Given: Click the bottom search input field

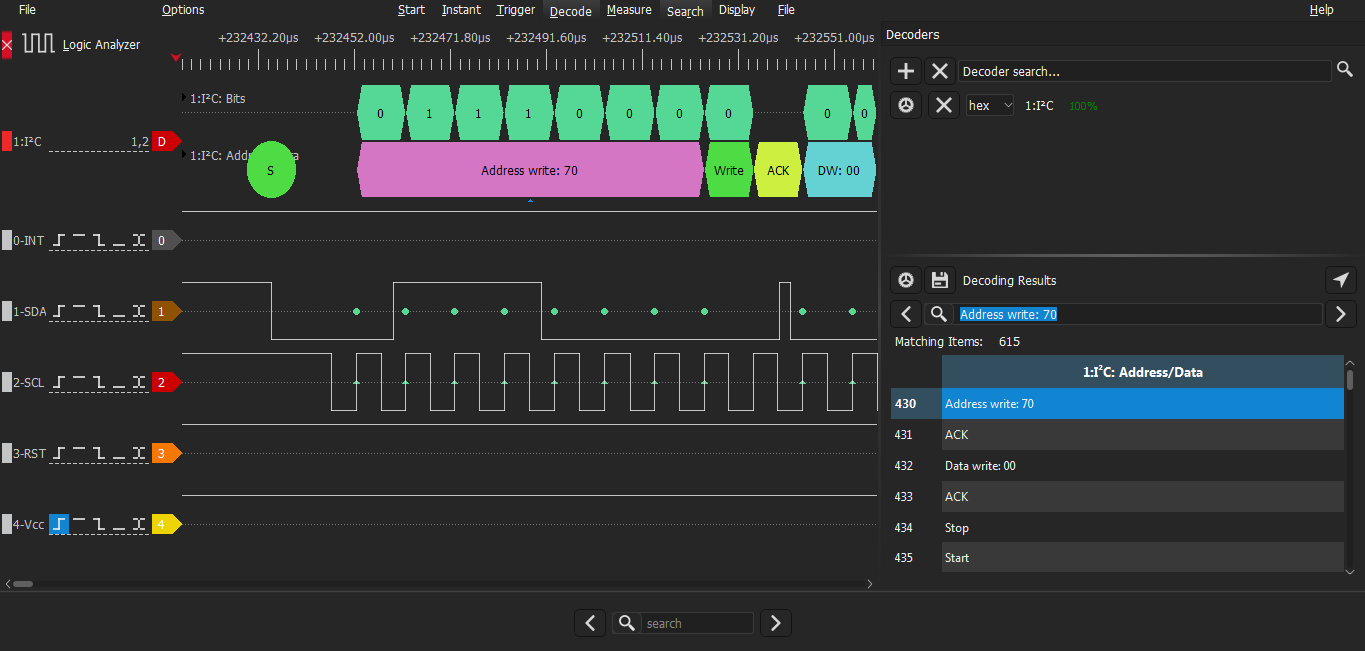Looking at the screenshot, I should click(x=697, y=623).
